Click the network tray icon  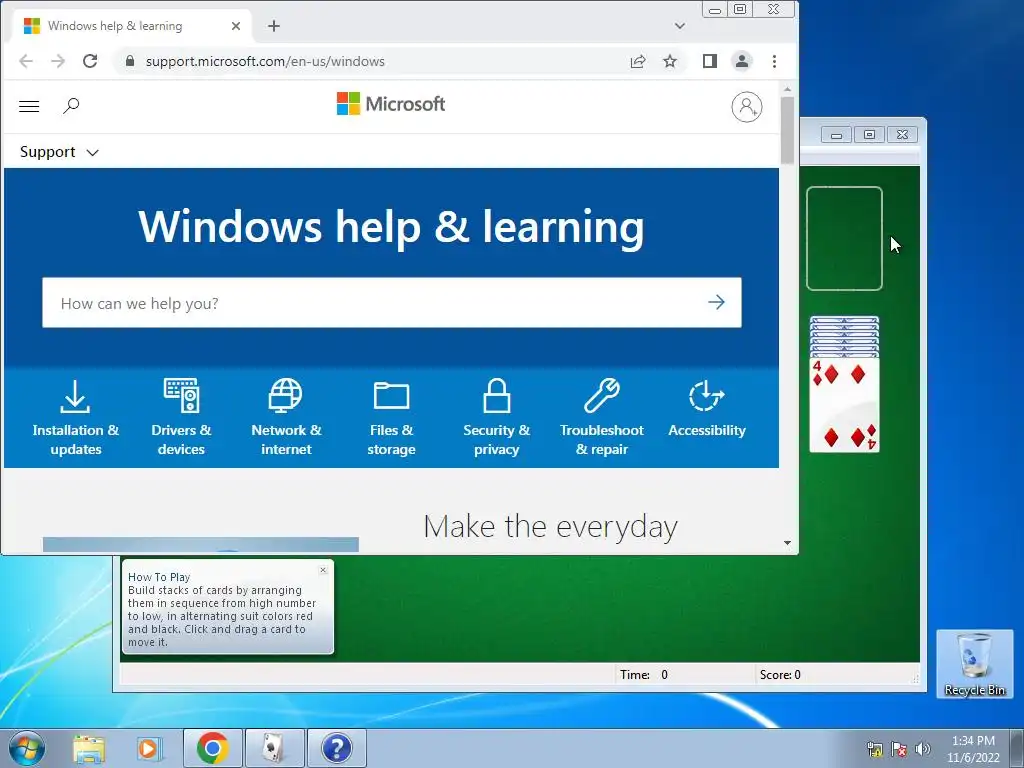(x=874, y=749)
